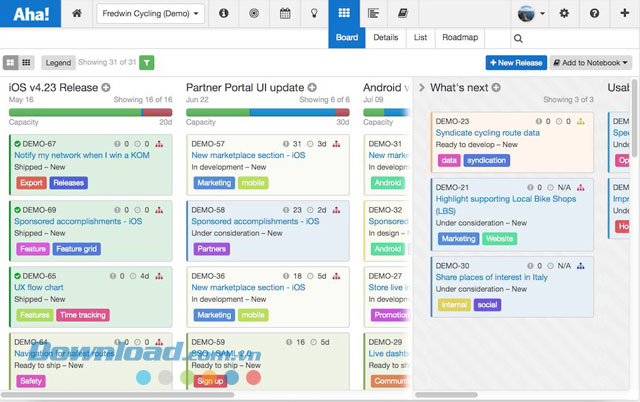Open the settings gear icon
This screenshot has height=402, width=640.
pos(564,13)
